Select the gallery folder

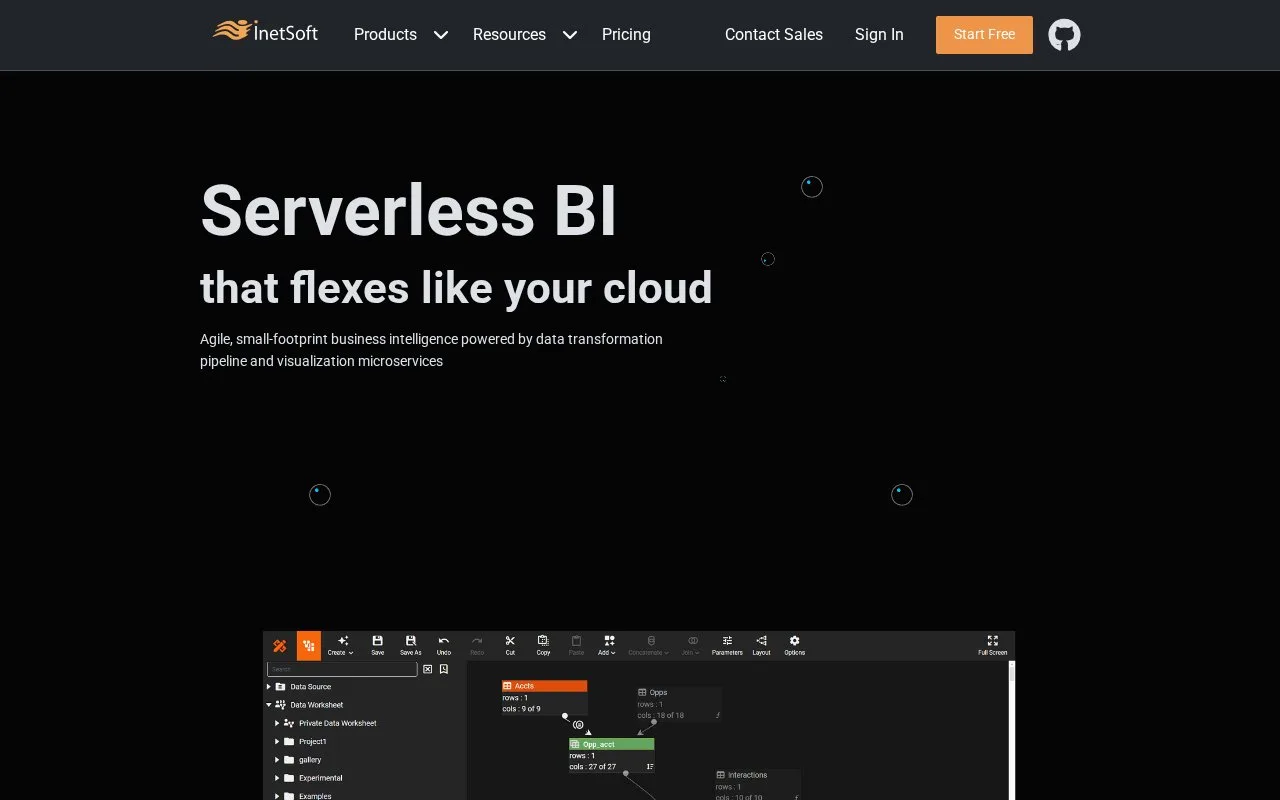click(310, 760)
